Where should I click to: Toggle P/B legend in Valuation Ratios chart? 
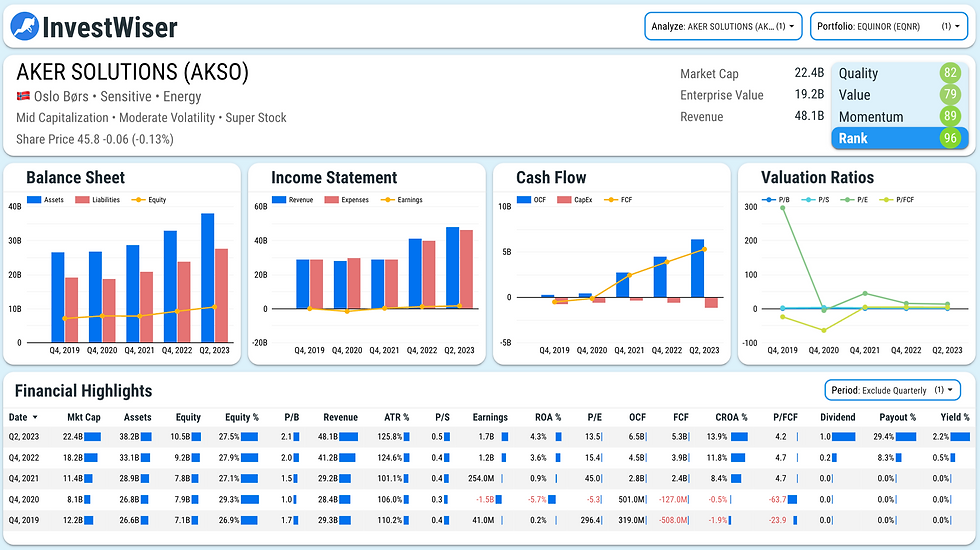pyautogui.click(x=776, y=200)
